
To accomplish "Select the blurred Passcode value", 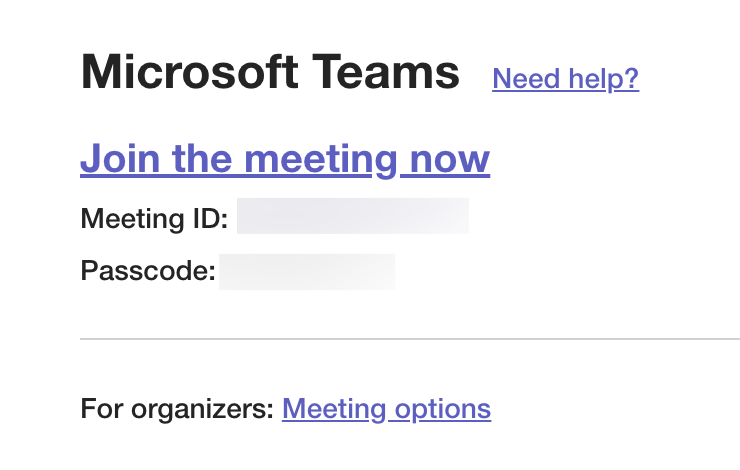I will pos(307,272).
